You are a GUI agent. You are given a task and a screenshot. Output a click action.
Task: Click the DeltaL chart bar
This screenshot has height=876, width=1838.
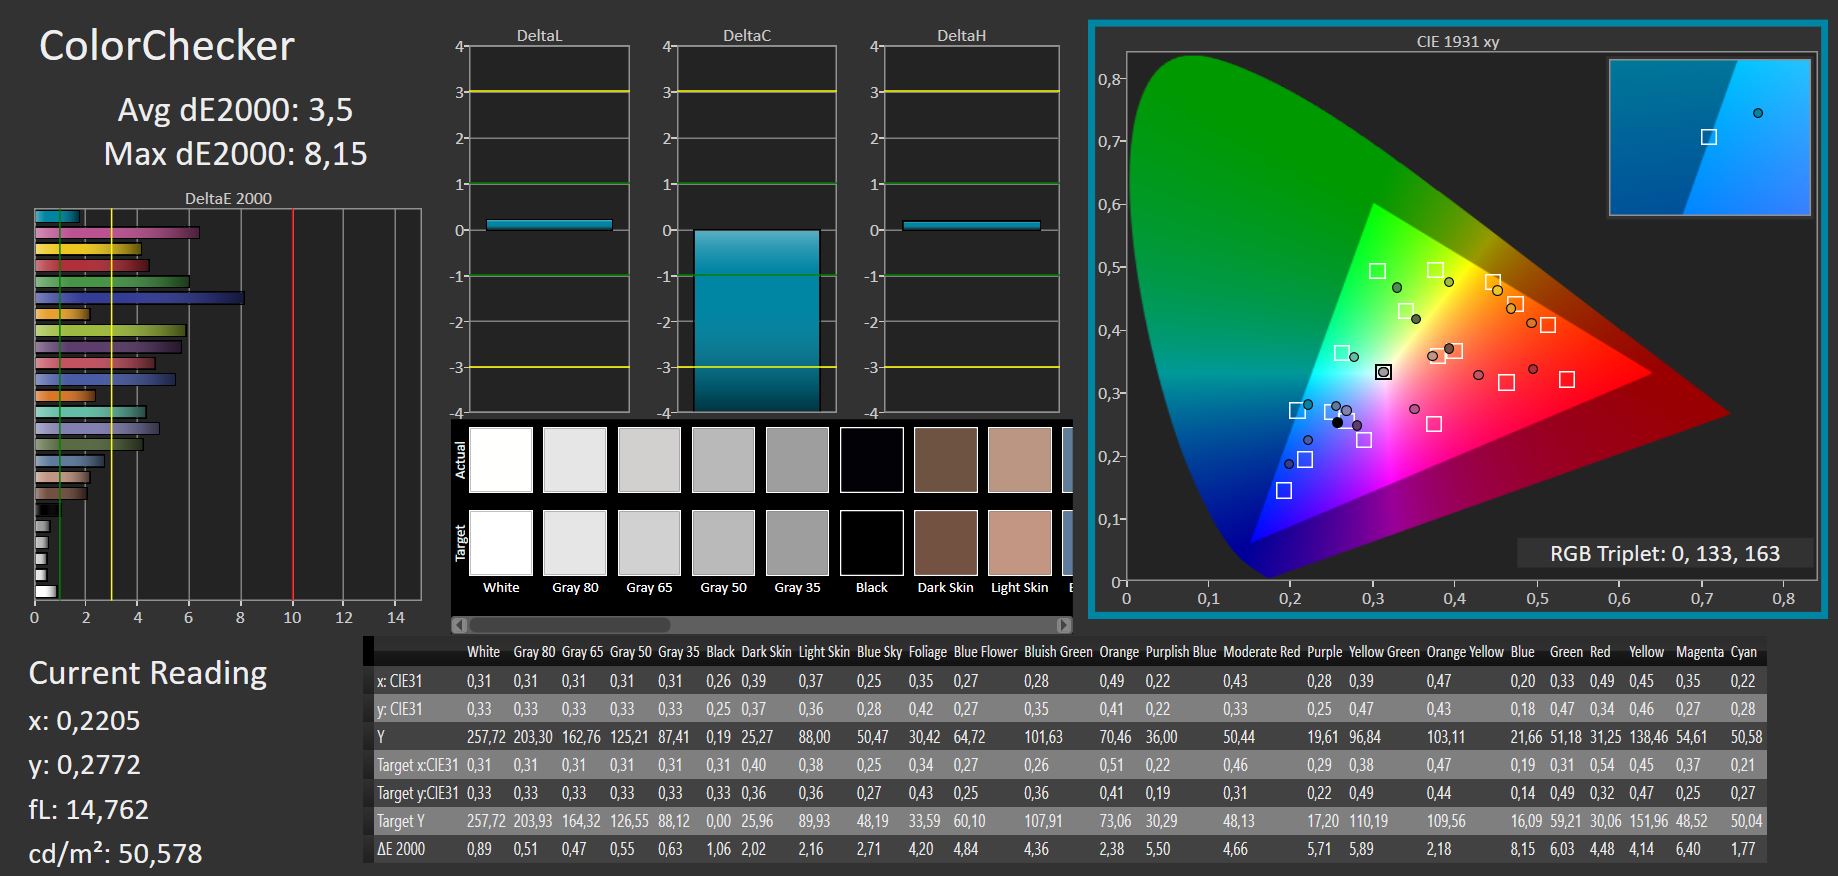point(548,225)
